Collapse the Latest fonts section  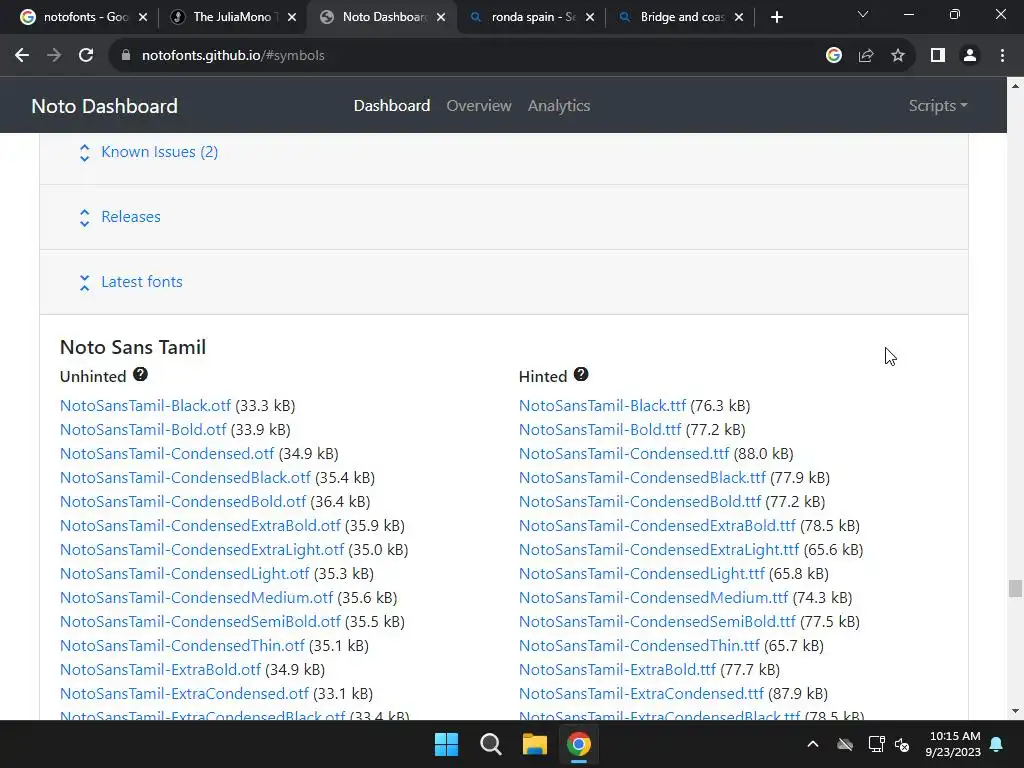click(142, 282)
